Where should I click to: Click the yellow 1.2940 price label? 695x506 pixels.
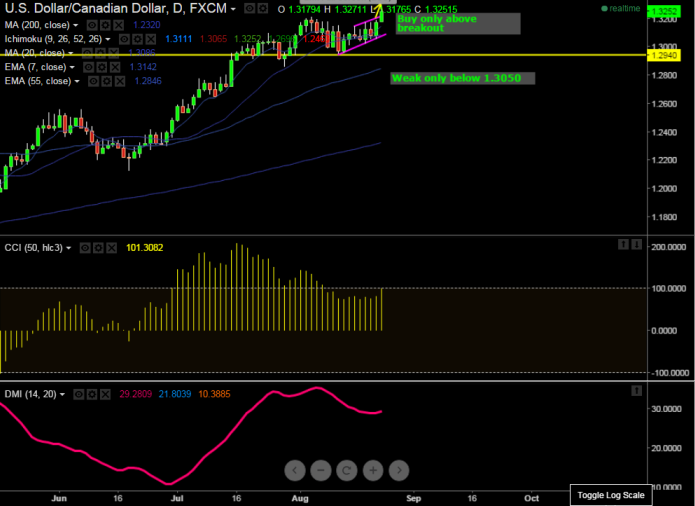pyautogui.click(x=664, y=55)
